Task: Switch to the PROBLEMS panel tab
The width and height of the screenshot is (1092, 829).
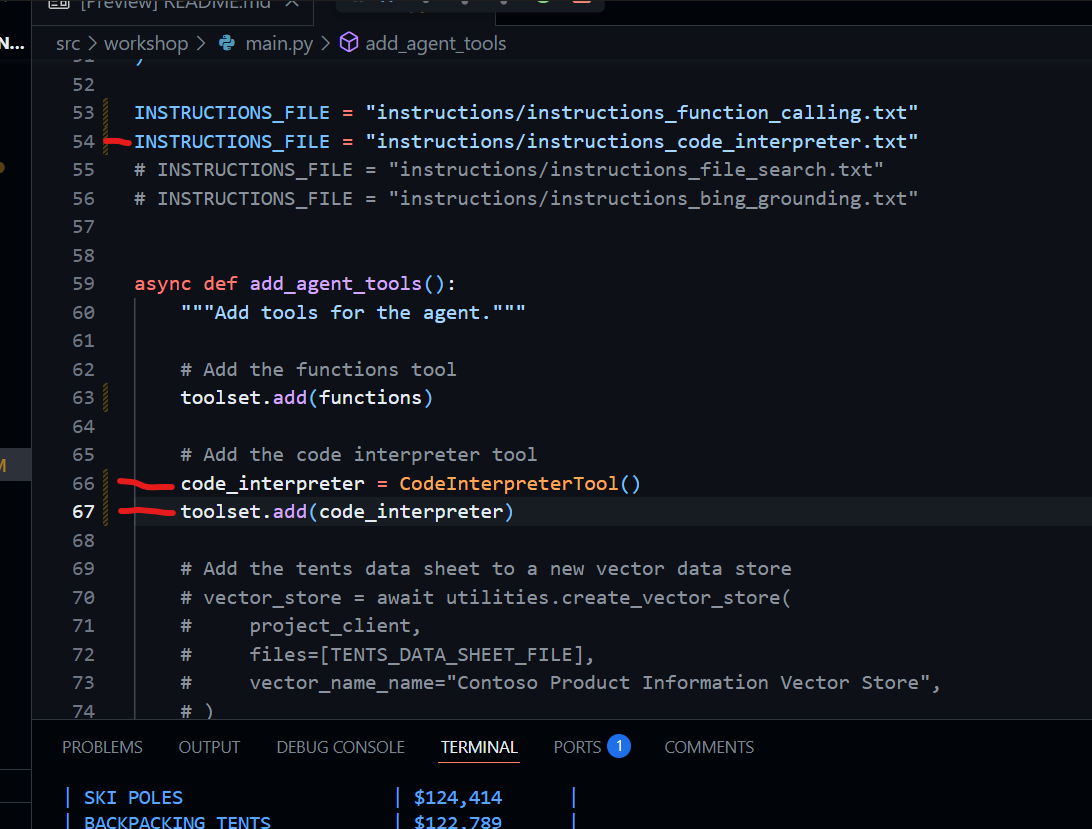Action: [x=102, y=747]
